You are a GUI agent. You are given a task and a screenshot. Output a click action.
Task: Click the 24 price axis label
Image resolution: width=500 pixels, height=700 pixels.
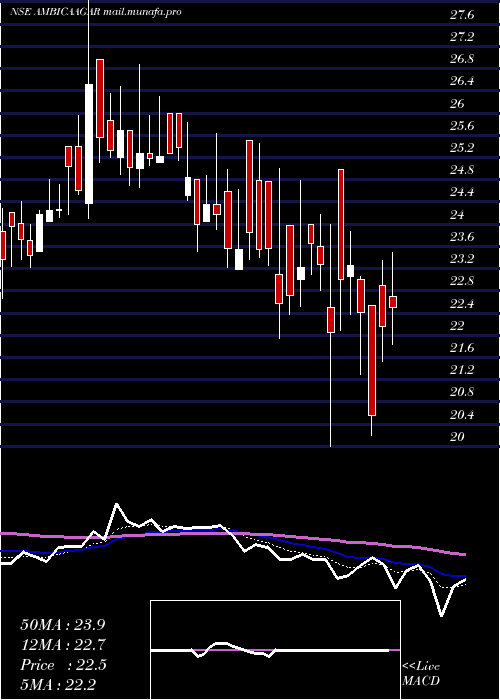tap(458, 215)
